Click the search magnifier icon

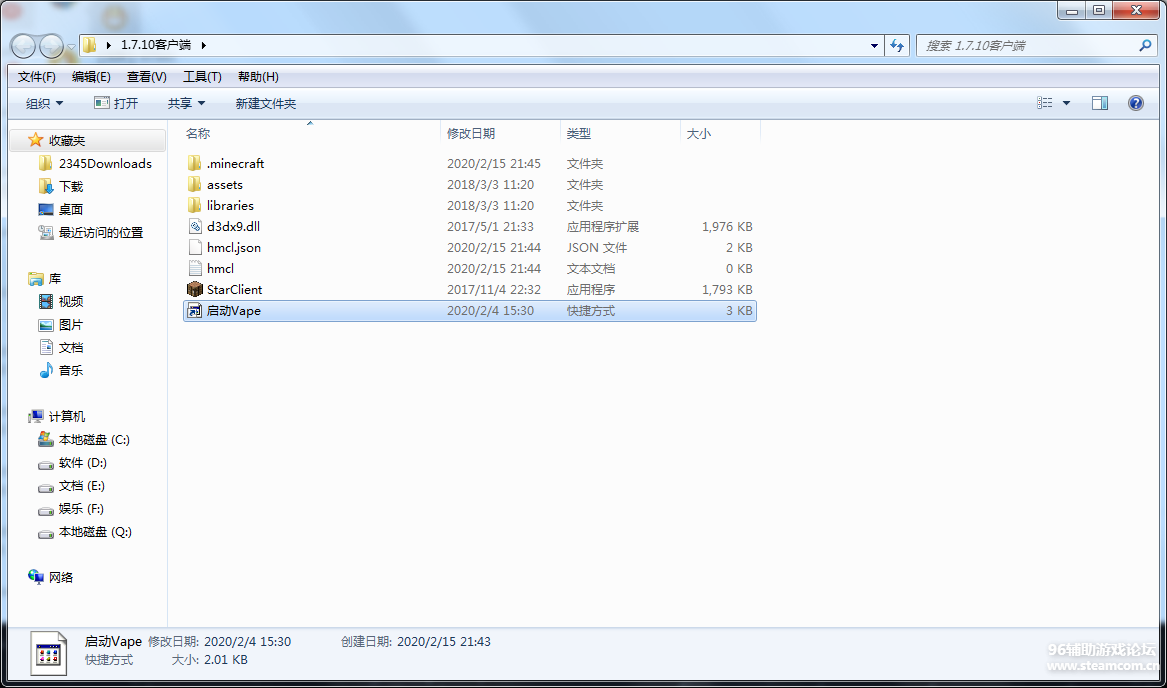[x=1145, y=46]
